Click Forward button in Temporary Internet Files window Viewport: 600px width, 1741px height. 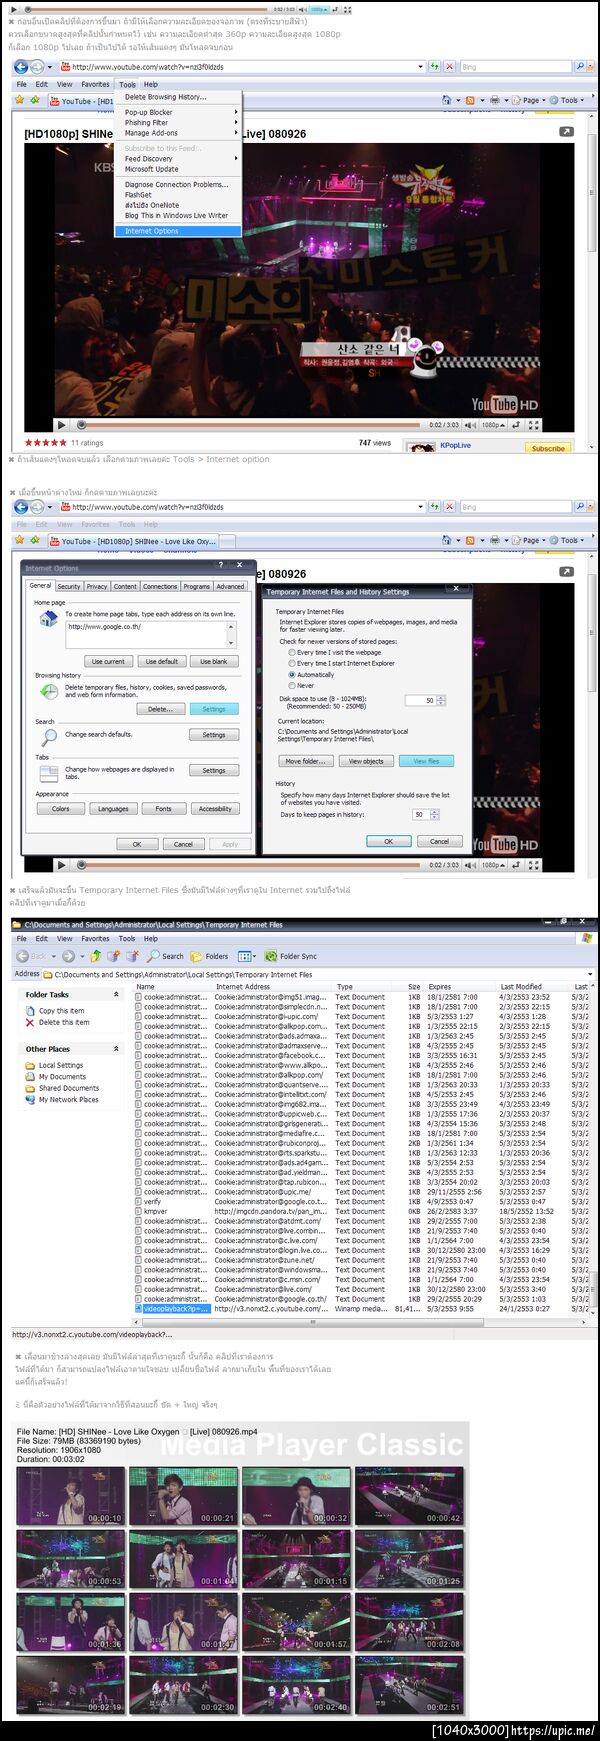coord(68,956)
